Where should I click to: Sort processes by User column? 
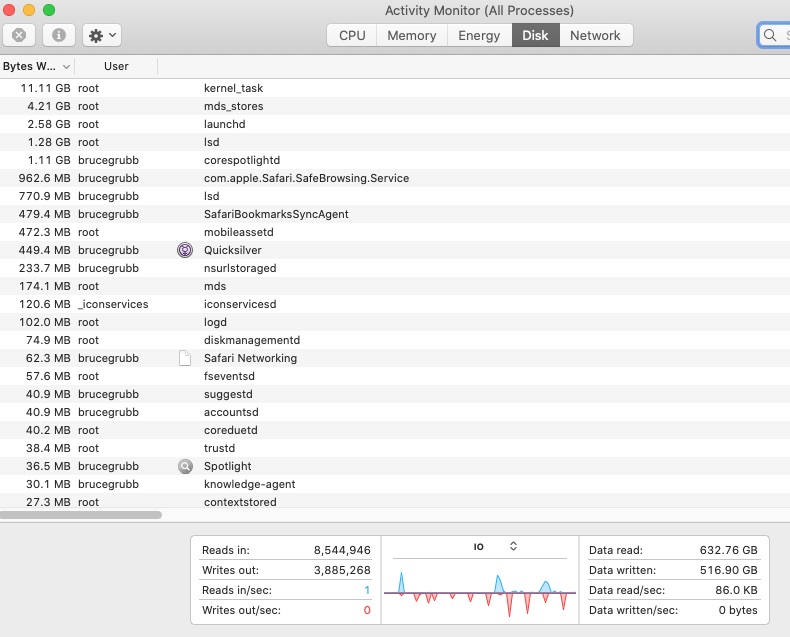coord(116,66)
